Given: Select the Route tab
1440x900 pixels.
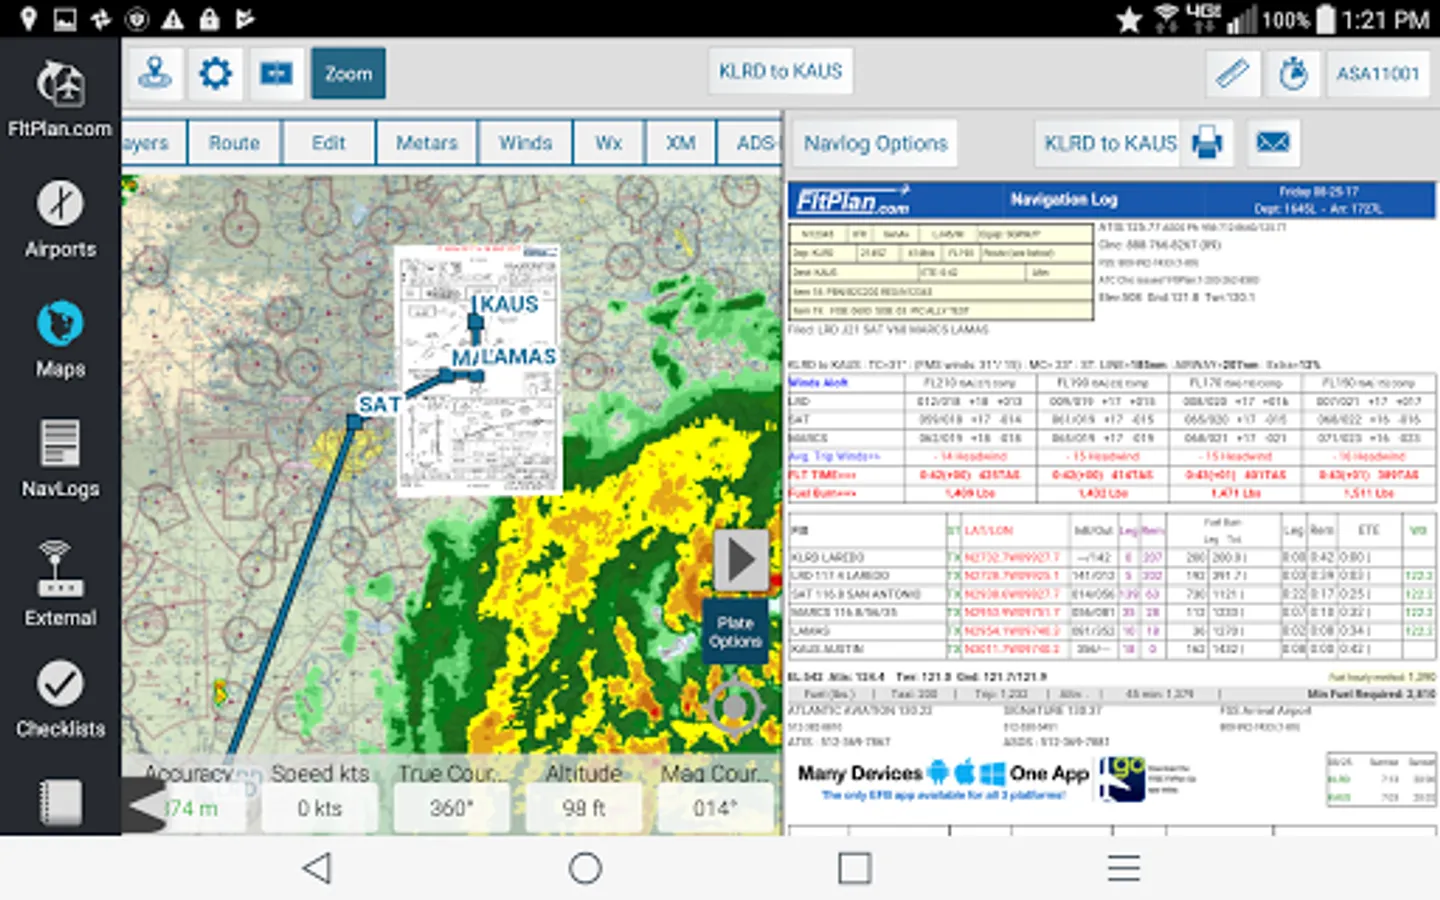Looking at the screenshot, I should pyautogui.click(x=234, y=143).
